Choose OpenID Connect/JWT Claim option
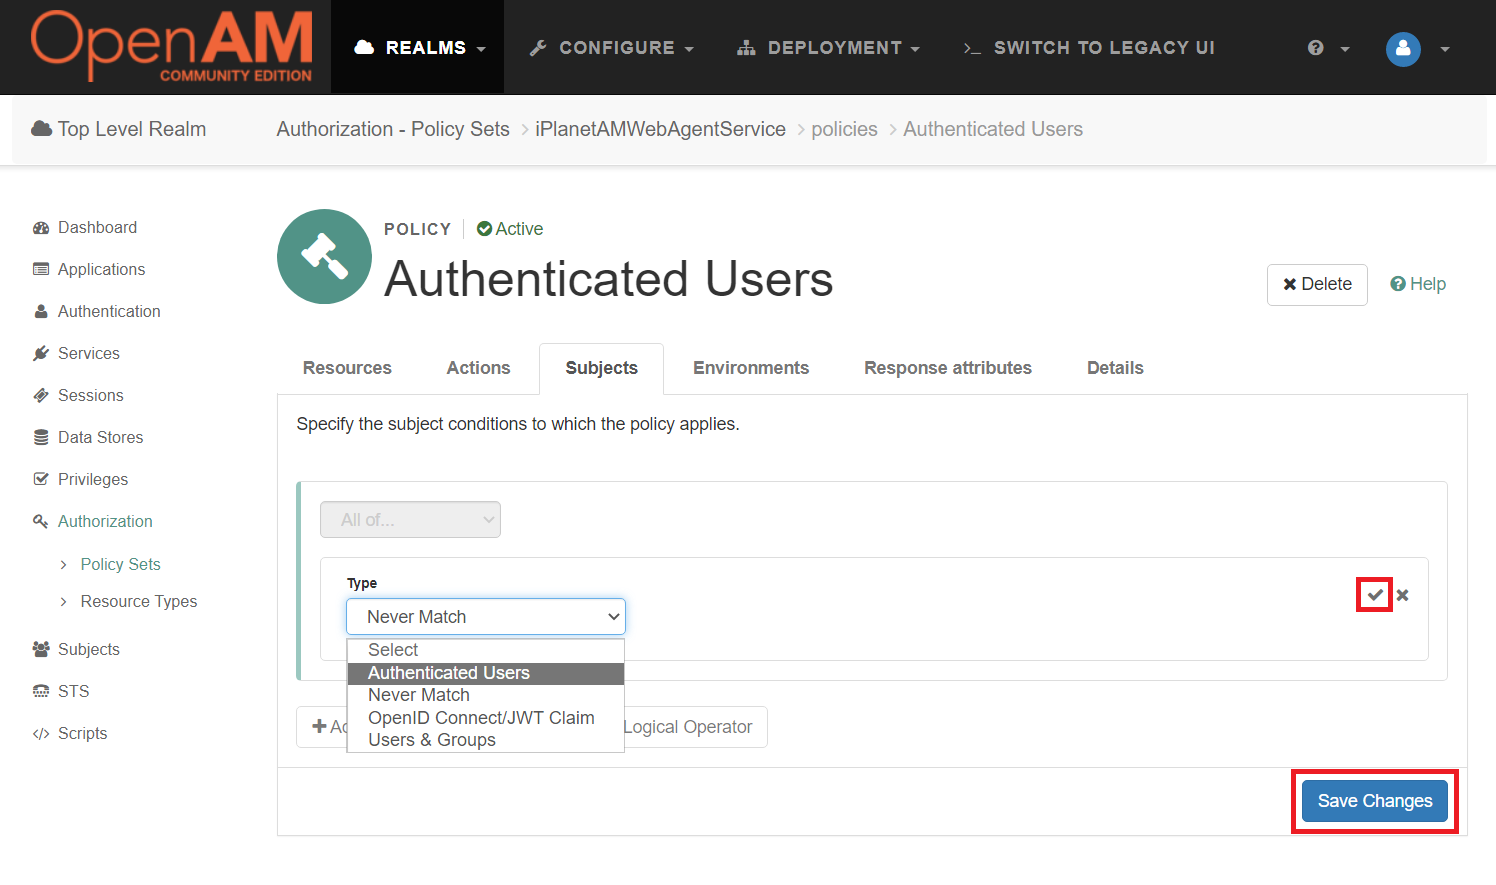Image resolution: width=1496 pixels, height=885 pixels. point(486,718)
